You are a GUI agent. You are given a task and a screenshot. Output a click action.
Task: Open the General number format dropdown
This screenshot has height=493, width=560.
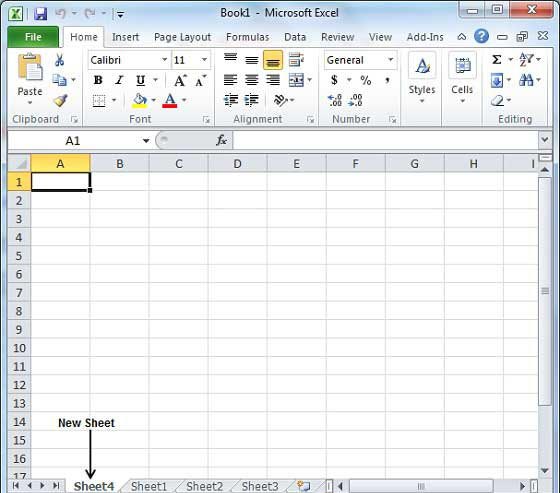391,59
